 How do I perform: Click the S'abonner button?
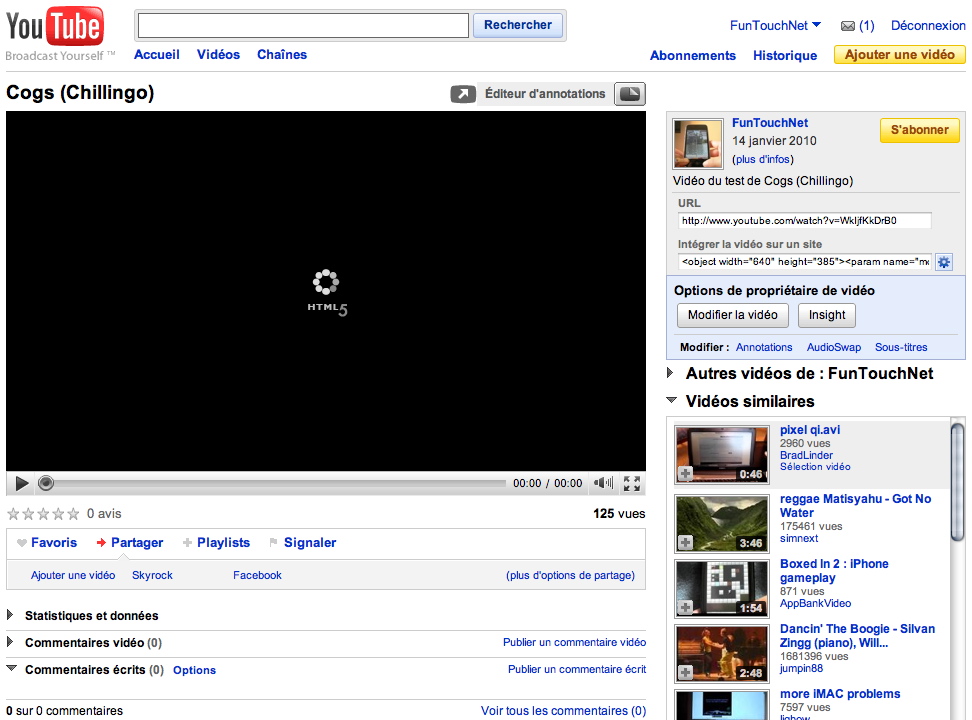pyautogui.click(x=919, y=130)
